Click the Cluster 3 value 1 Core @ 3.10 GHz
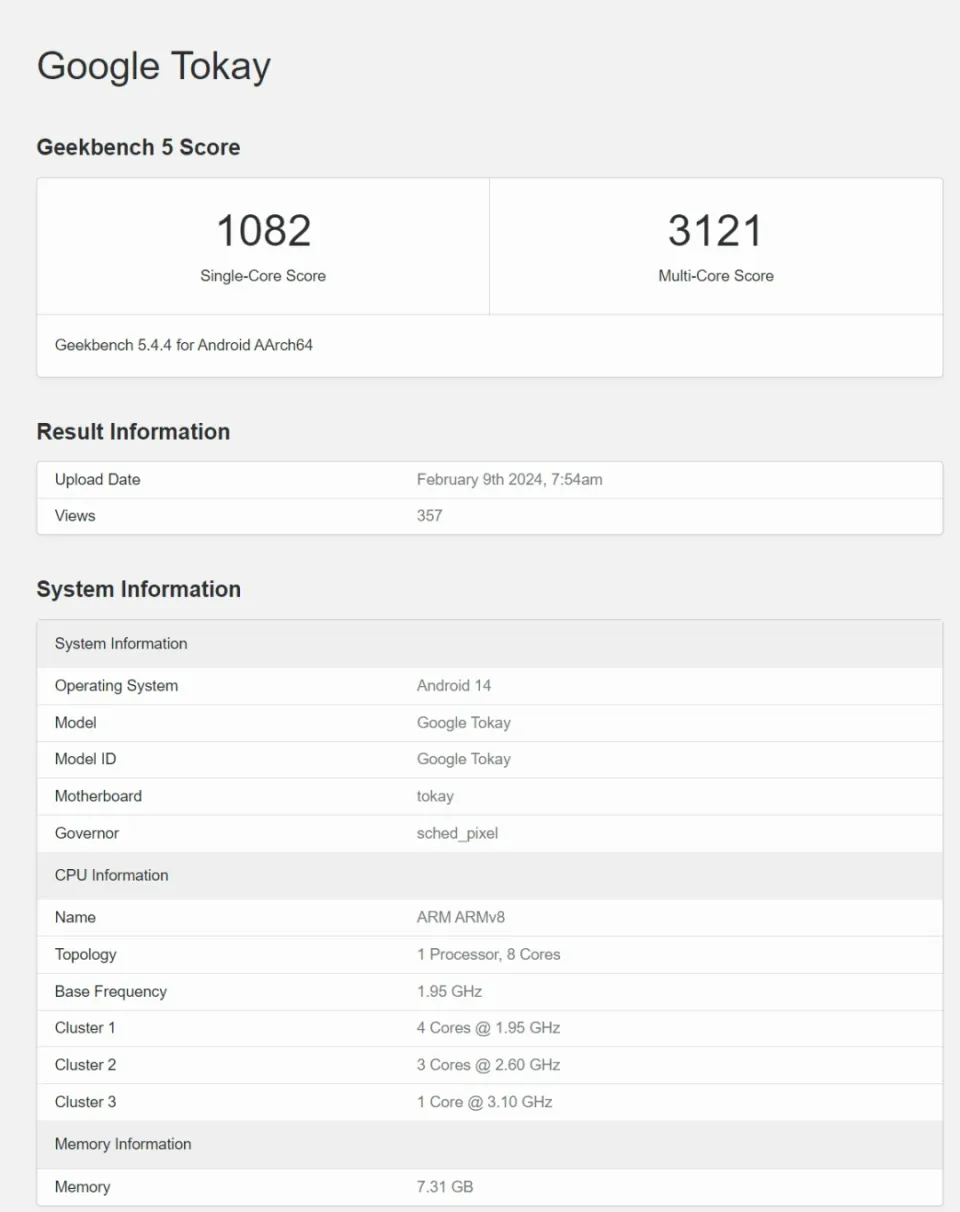This screenshot has width=960, height=1212. click(x=484, y=1102)
